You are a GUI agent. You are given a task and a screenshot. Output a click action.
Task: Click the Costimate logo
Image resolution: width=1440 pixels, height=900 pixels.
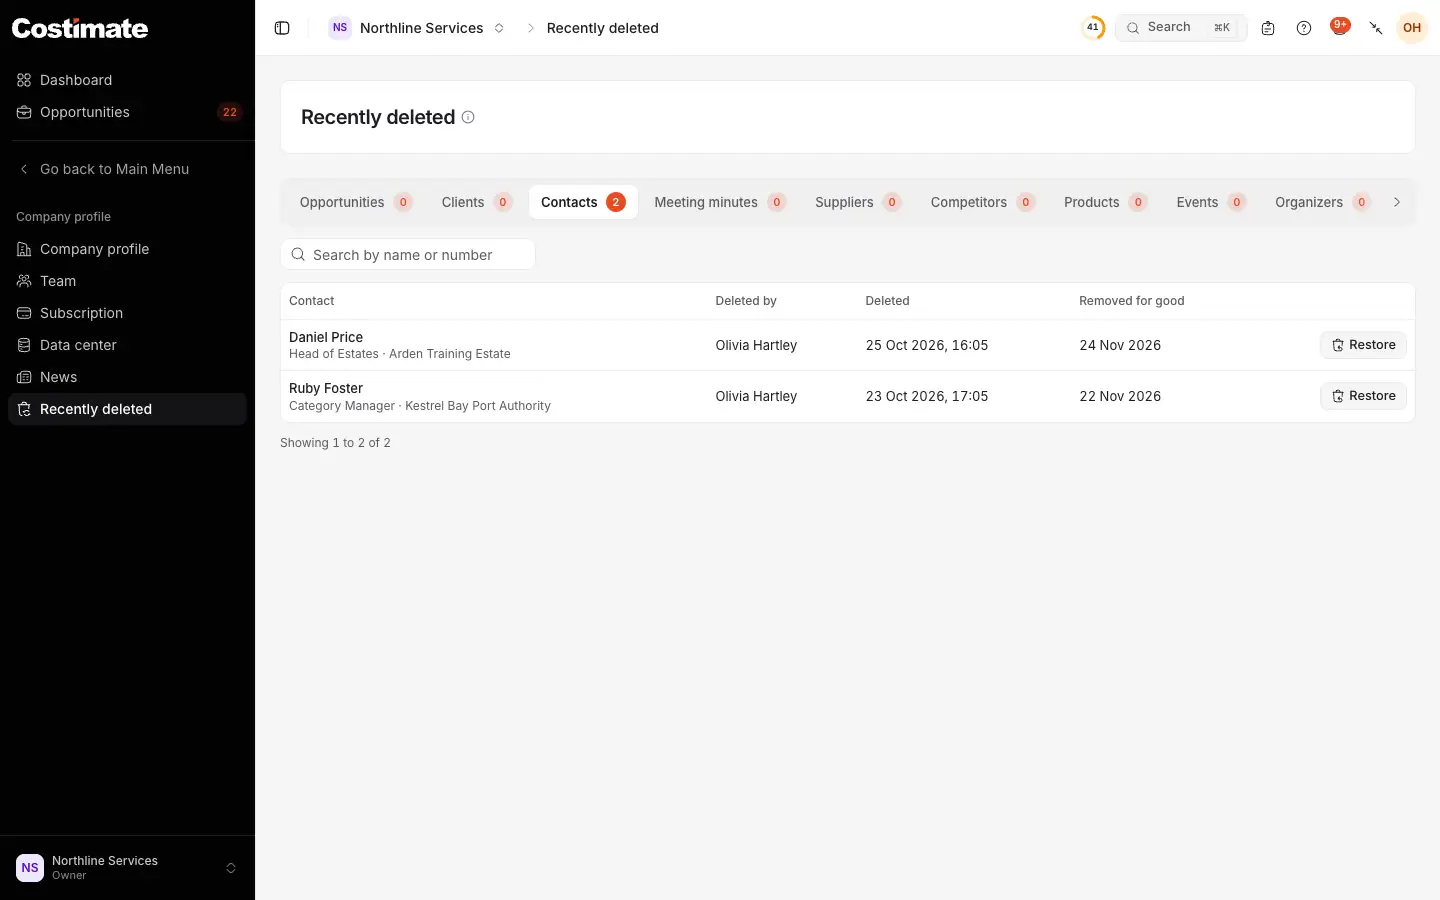click(80, 28)
